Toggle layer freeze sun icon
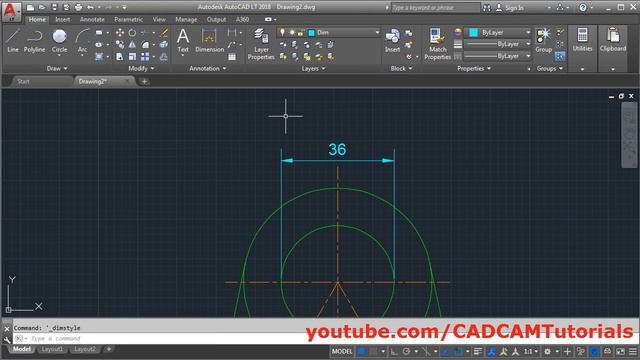This screenshot has width=640, height=360. 292,32
